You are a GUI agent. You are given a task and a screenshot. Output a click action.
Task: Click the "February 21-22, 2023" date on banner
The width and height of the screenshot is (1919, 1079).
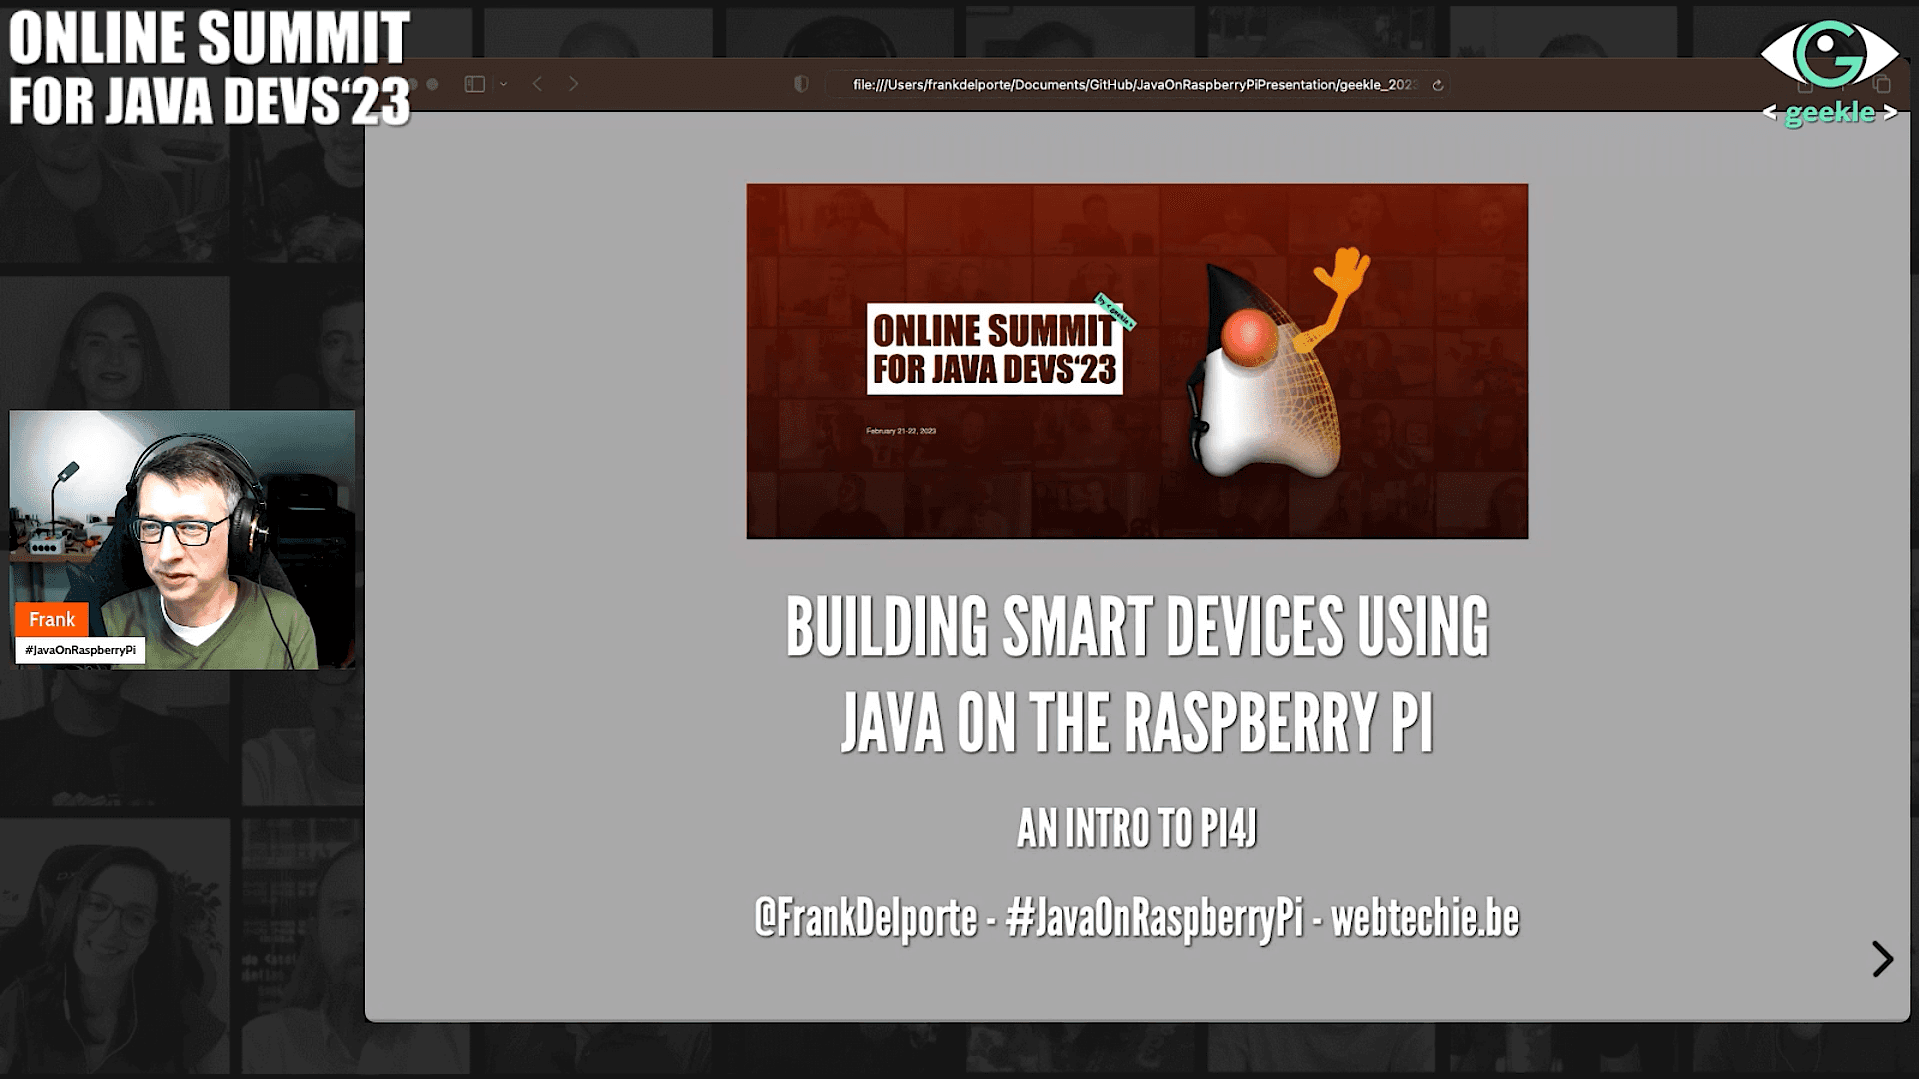pyautogui.click(x=901, y=431)
